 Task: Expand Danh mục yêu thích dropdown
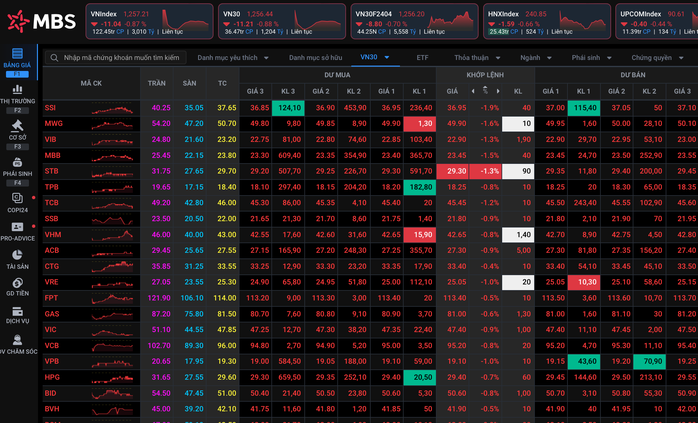[x=266, y=58]
